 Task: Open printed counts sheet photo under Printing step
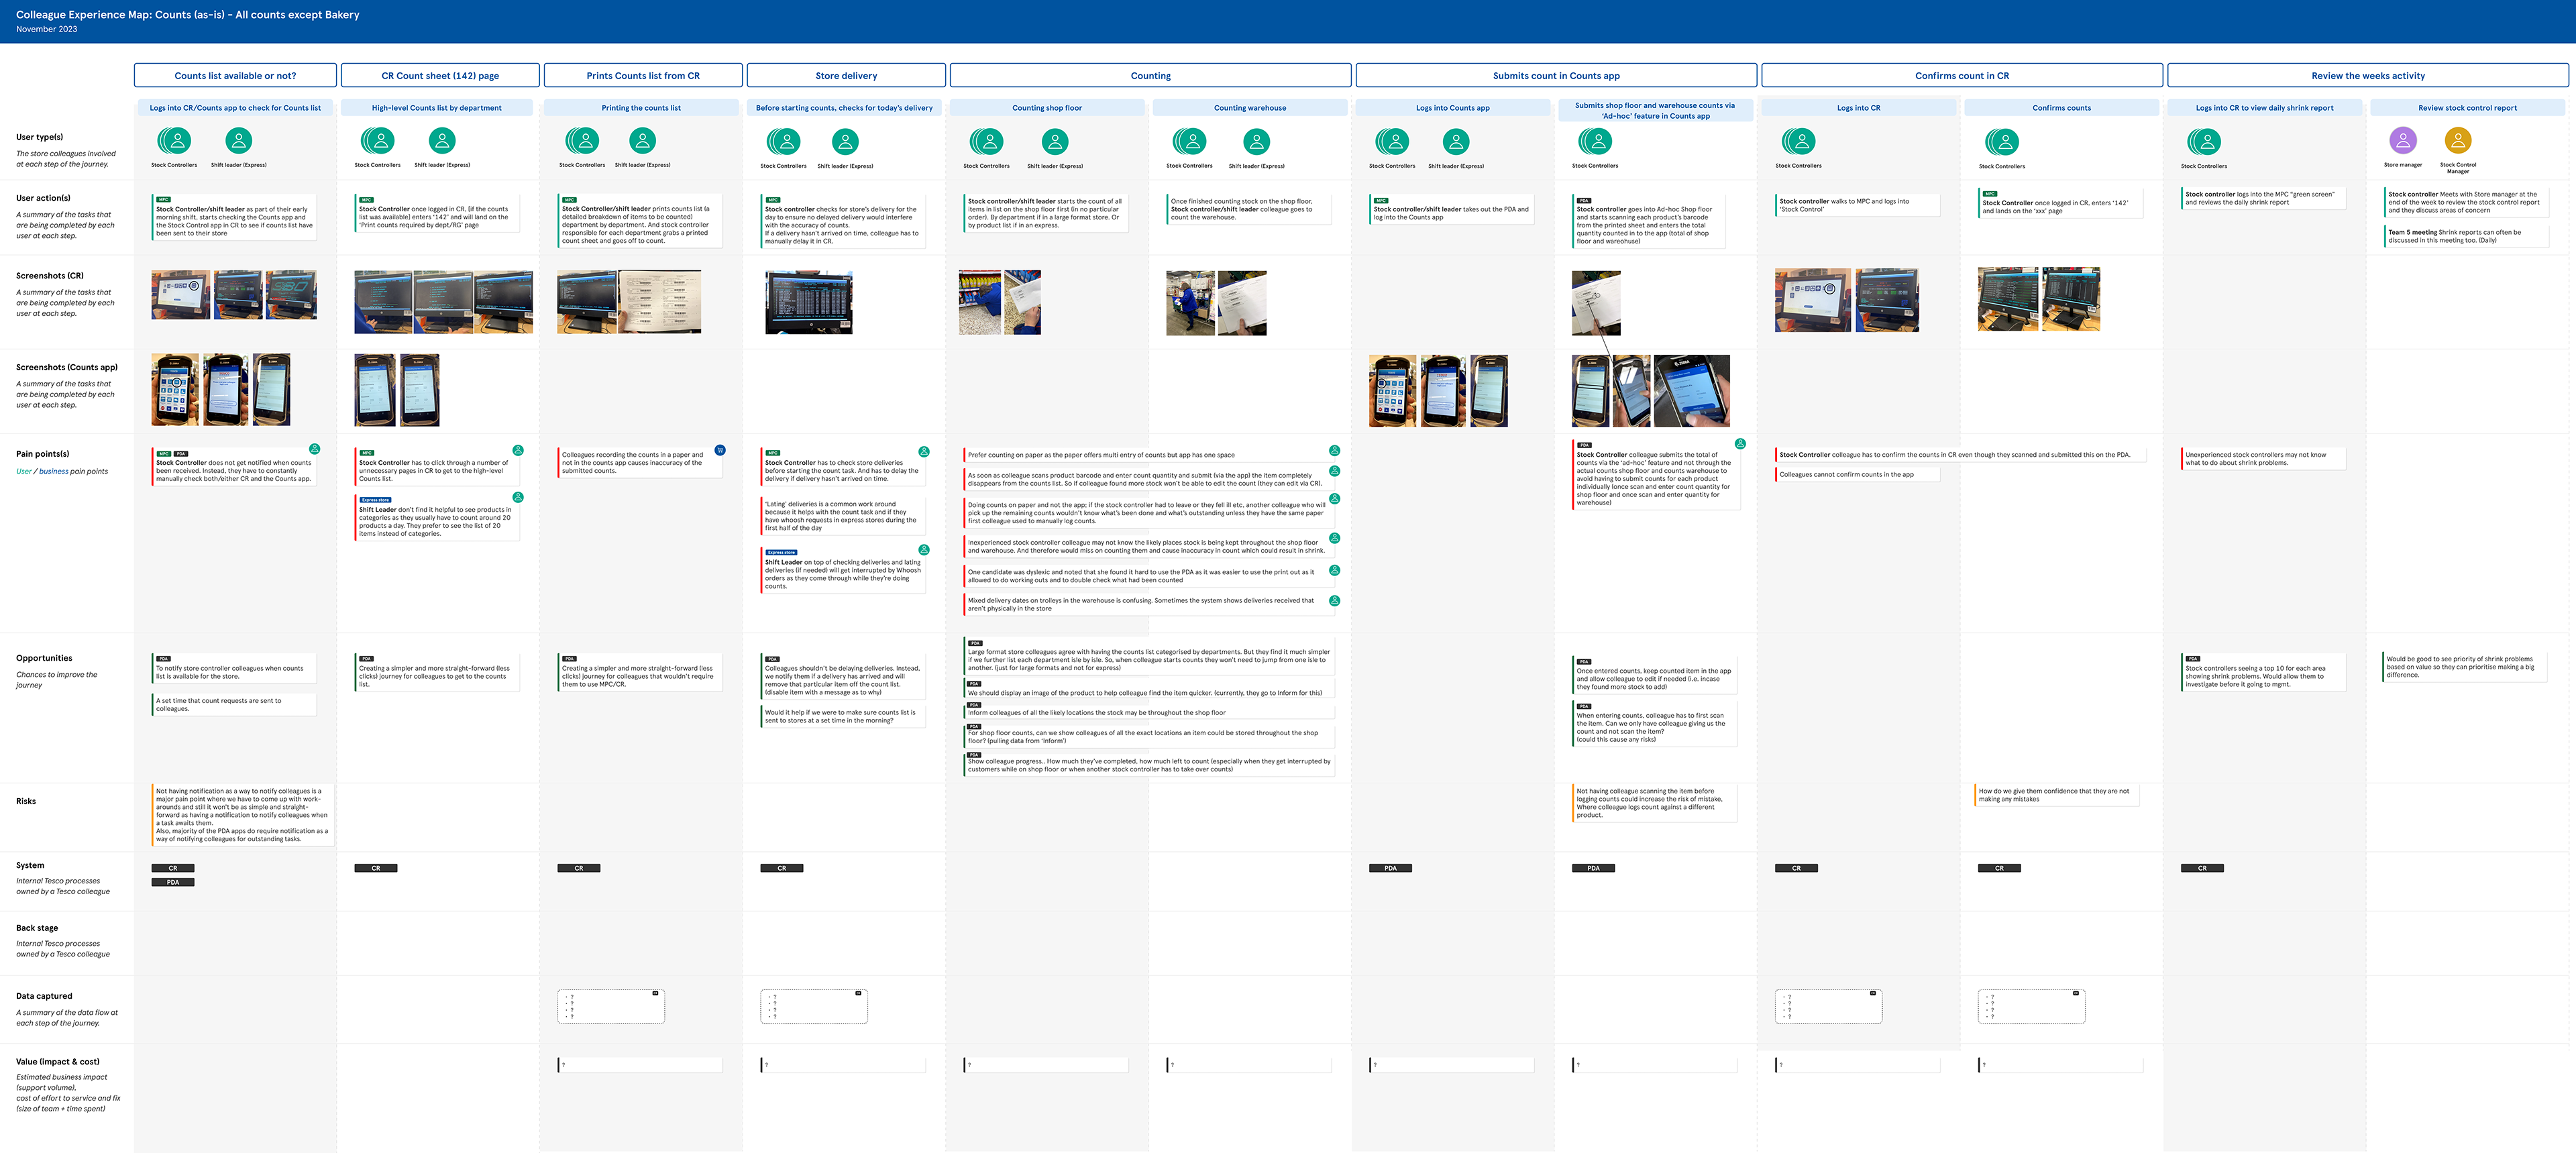(660, 301)
